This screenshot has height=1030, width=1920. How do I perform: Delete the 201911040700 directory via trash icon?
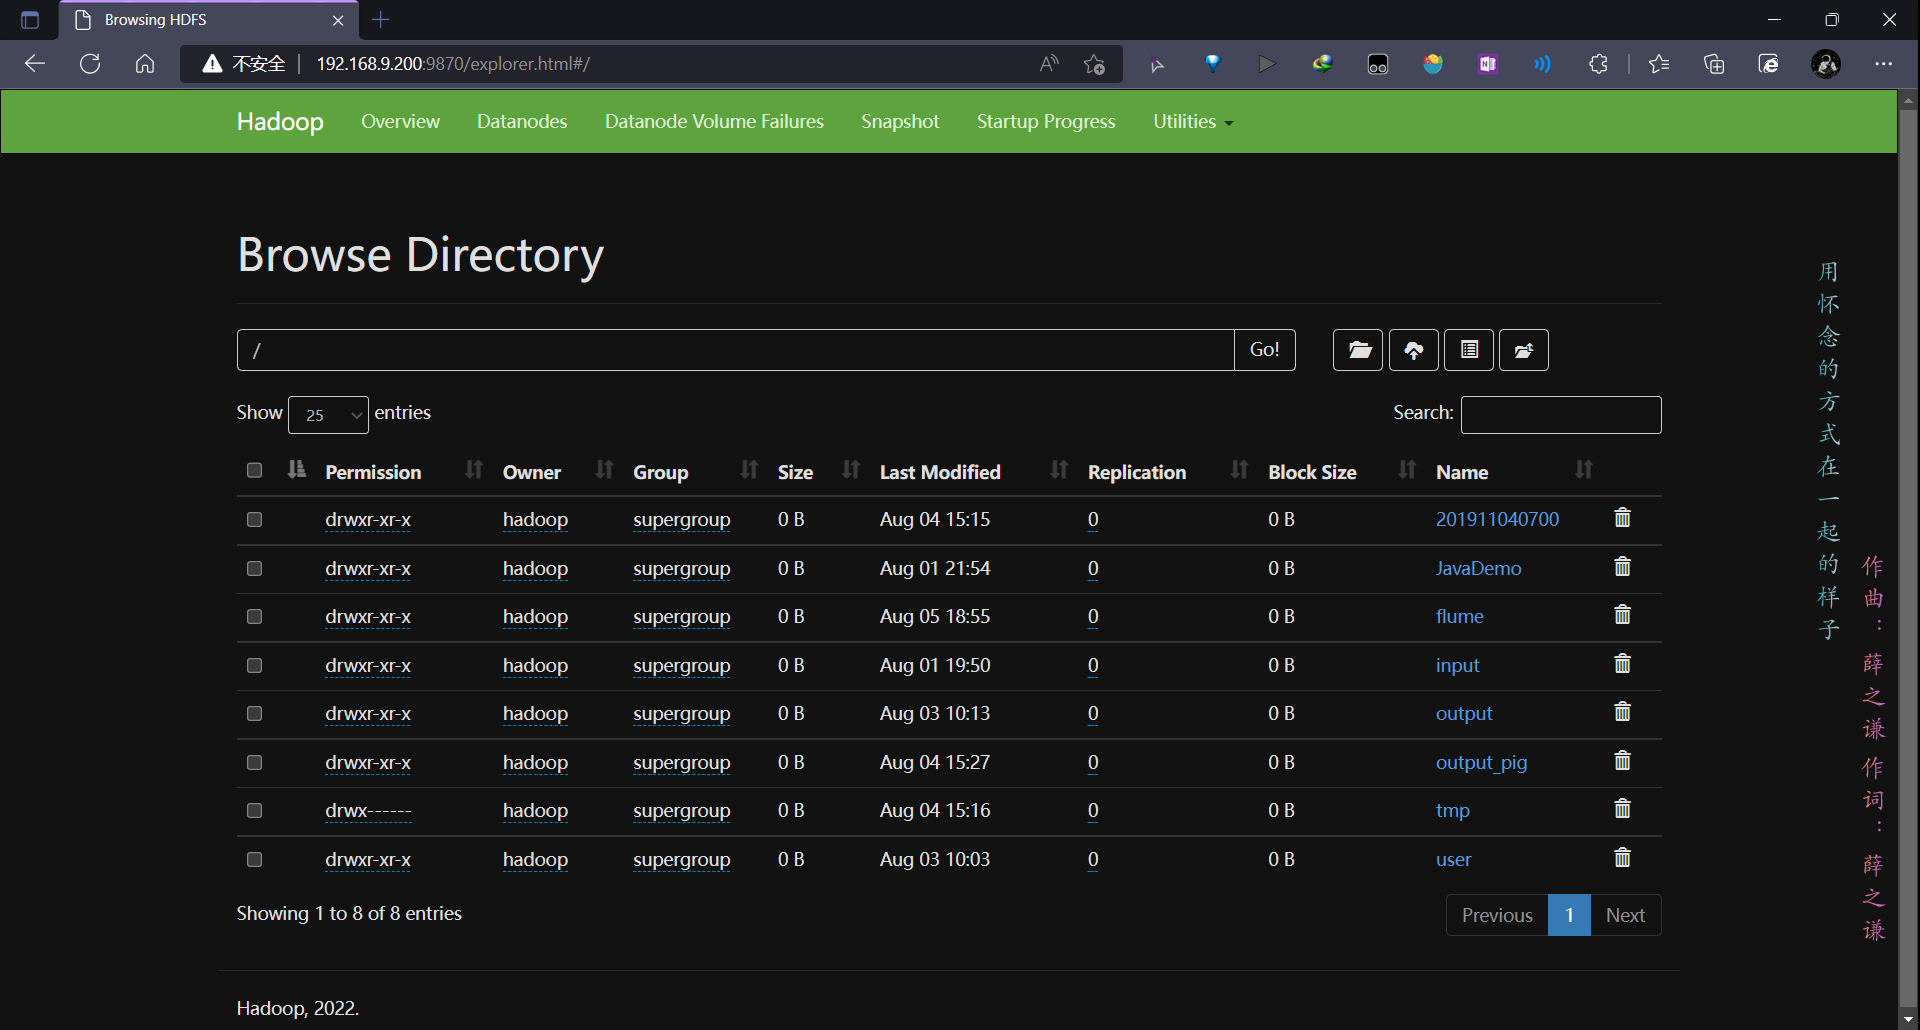1622,518
